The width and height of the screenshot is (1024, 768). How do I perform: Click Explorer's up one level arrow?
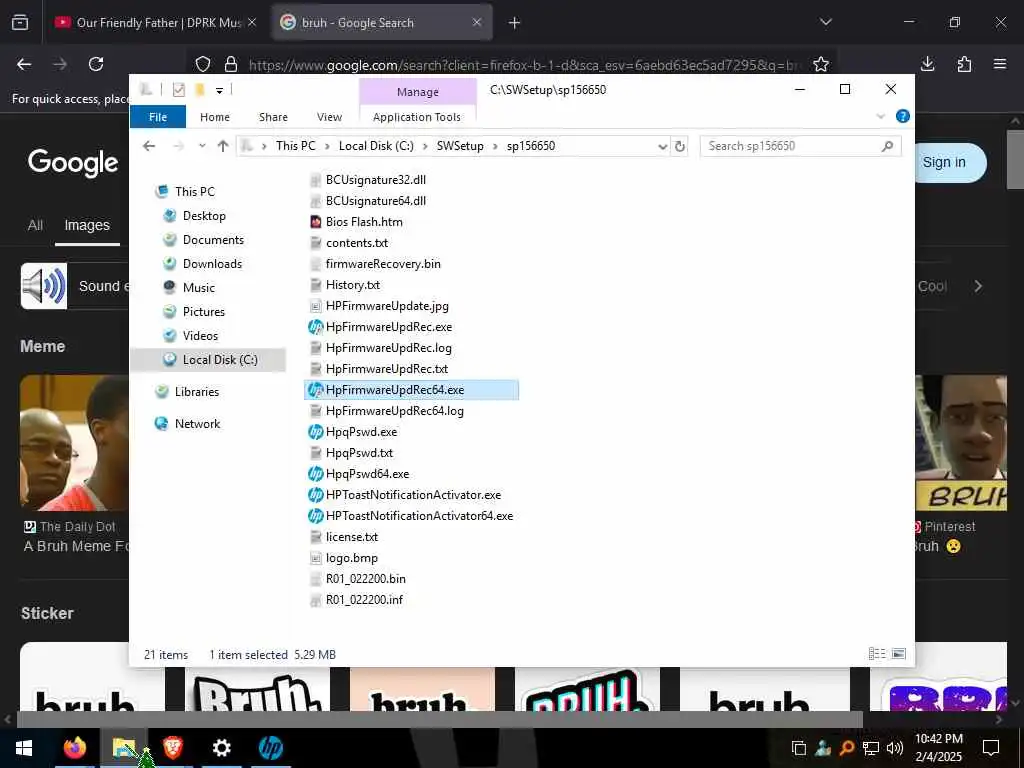tap(223, 146)
